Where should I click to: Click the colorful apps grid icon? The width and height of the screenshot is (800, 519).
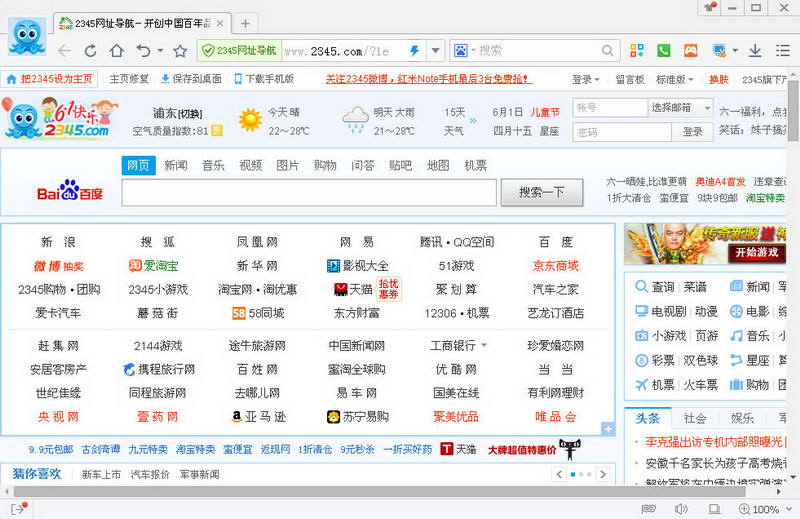636,51
